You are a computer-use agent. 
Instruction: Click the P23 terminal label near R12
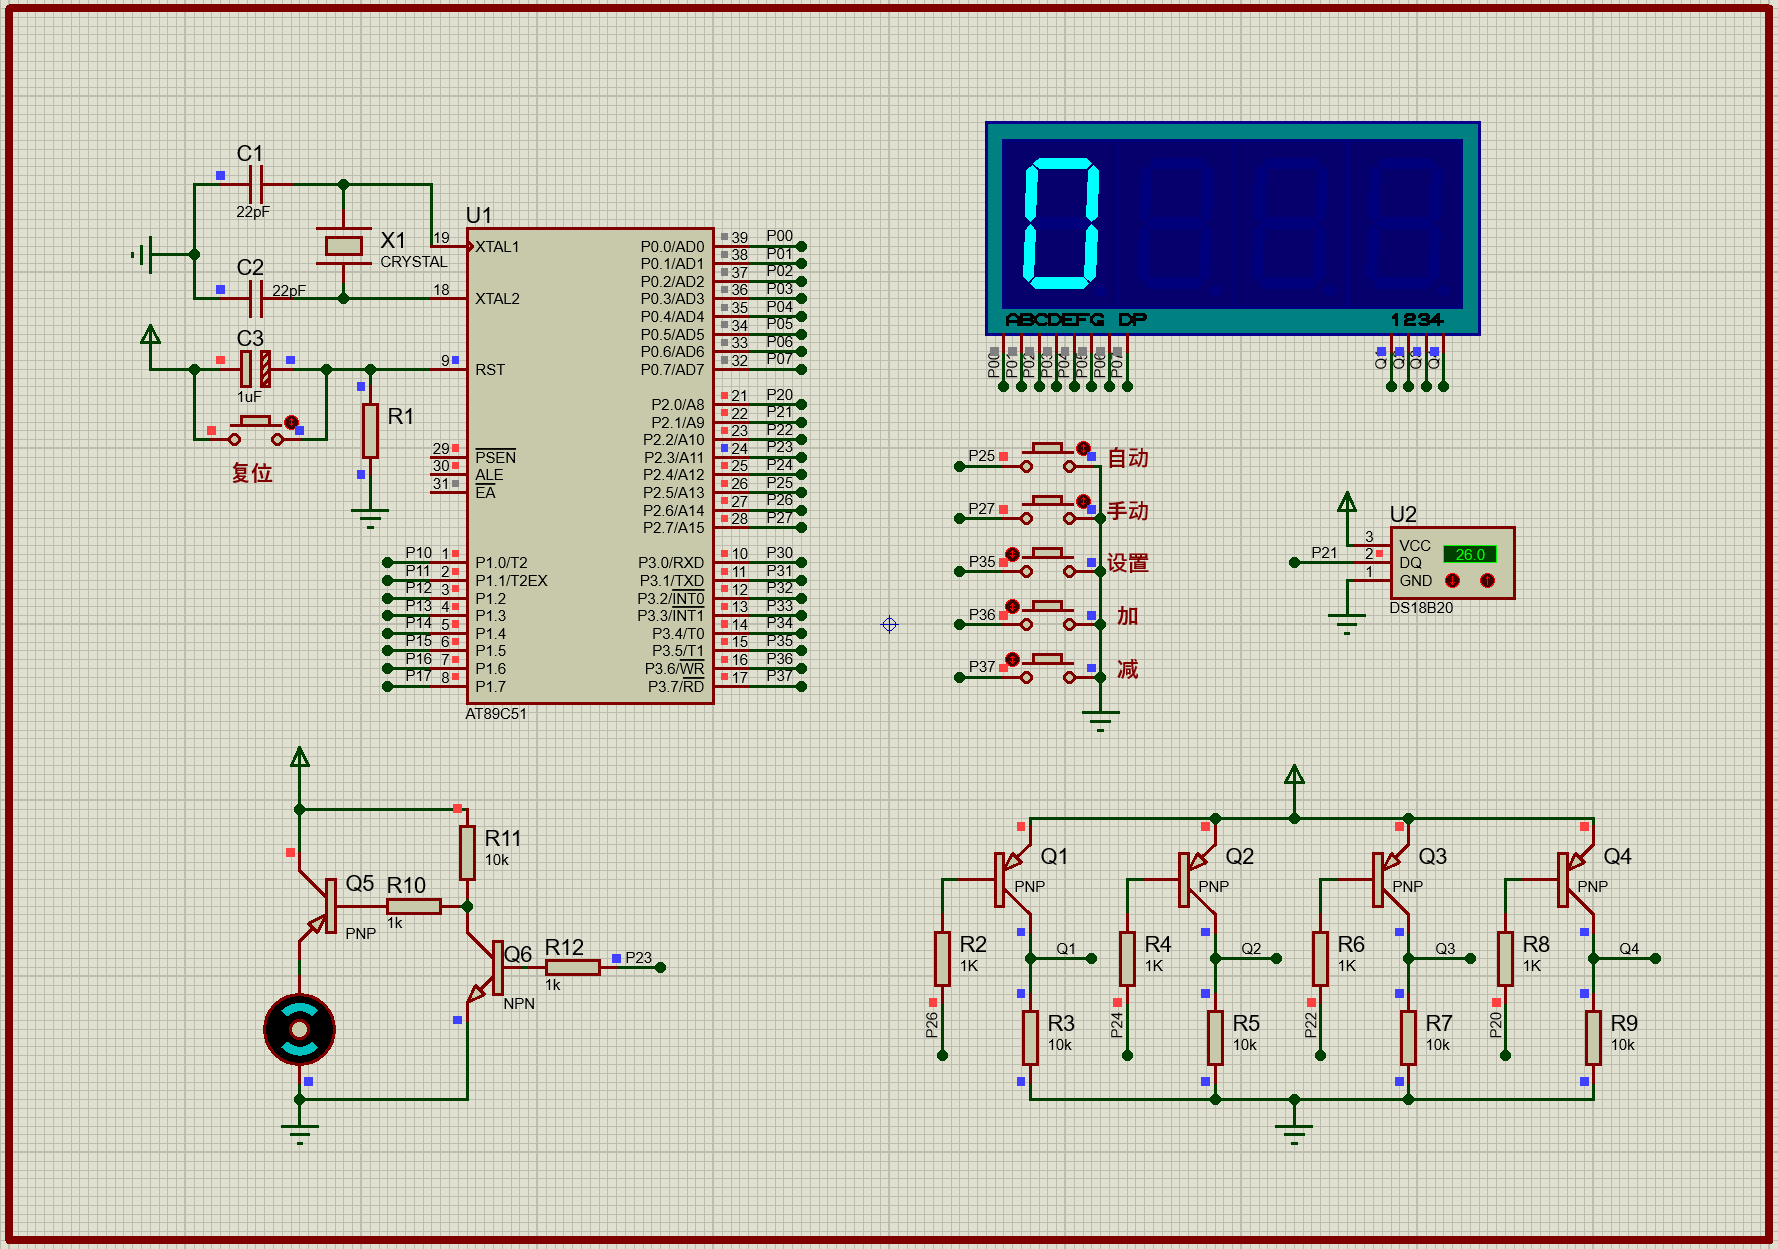(638, 958)
